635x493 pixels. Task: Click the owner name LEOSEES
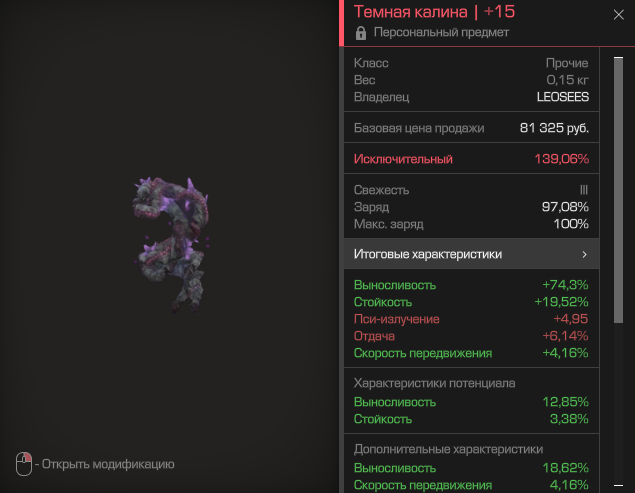pyautogui.click(x=563, y=97)
